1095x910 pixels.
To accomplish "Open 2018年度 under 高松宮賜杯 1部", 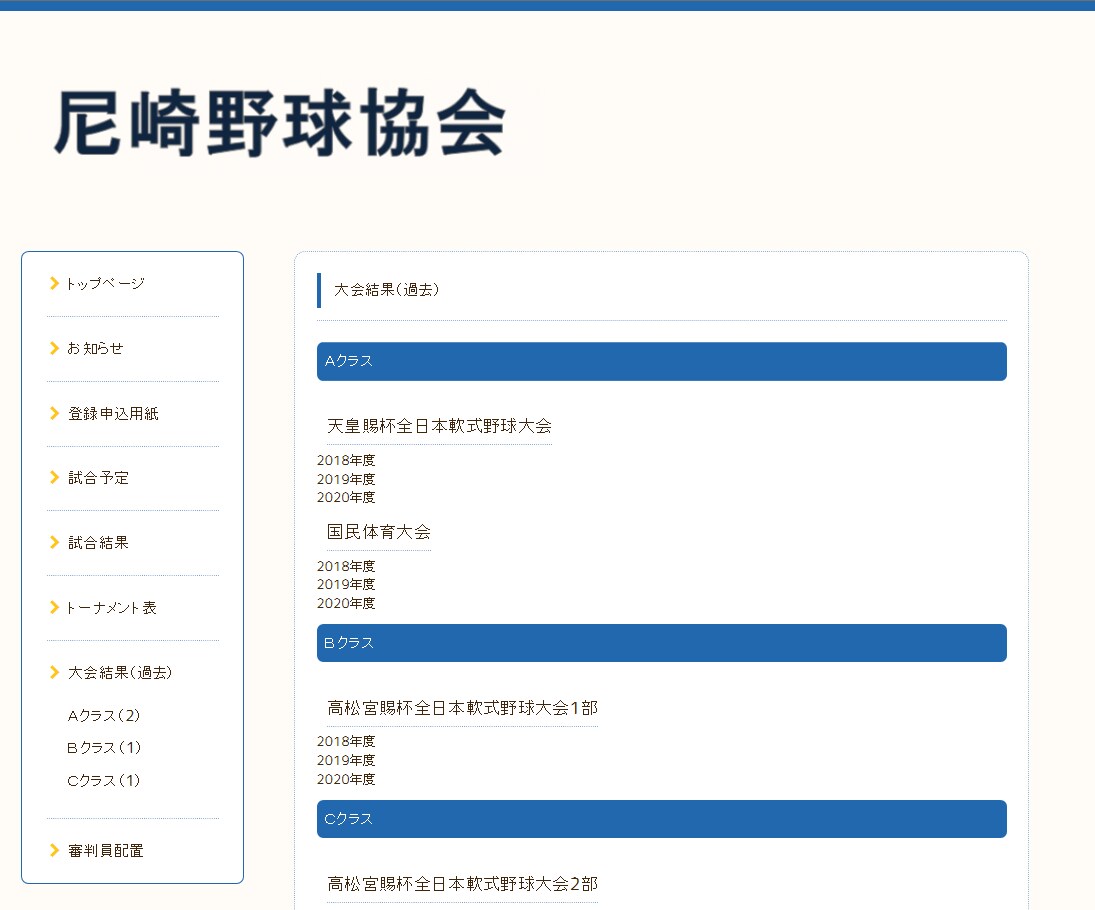I will [346, 741].
